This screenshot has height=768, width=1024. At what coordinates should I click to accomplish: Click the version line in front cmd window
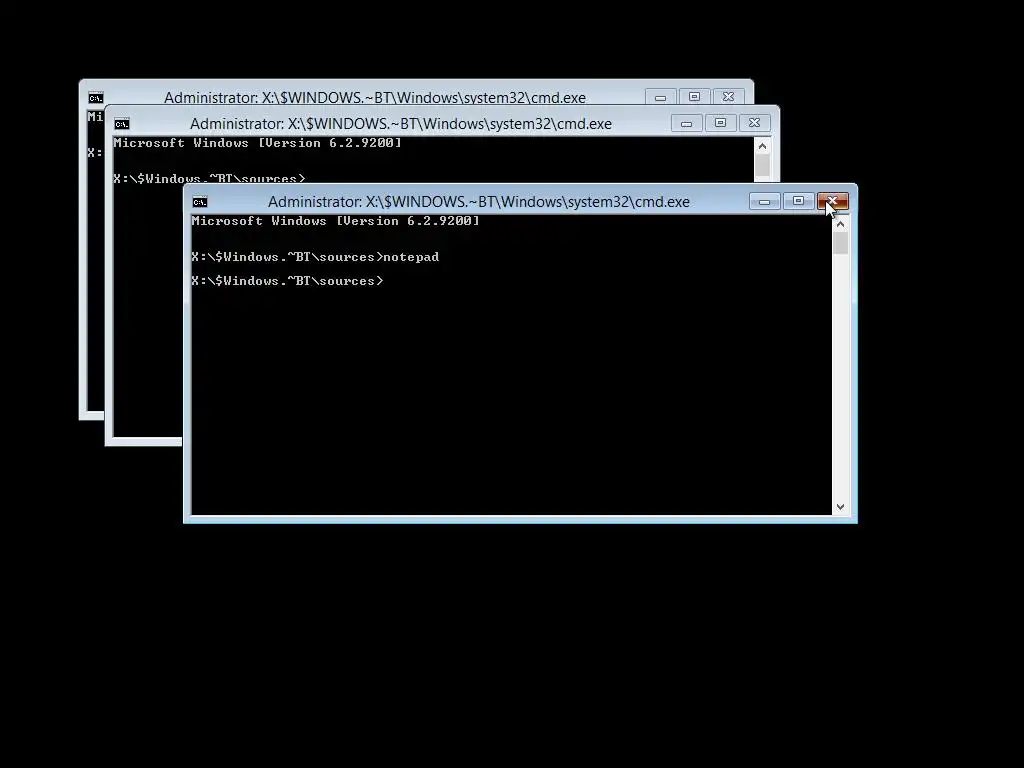click(335, 221)
